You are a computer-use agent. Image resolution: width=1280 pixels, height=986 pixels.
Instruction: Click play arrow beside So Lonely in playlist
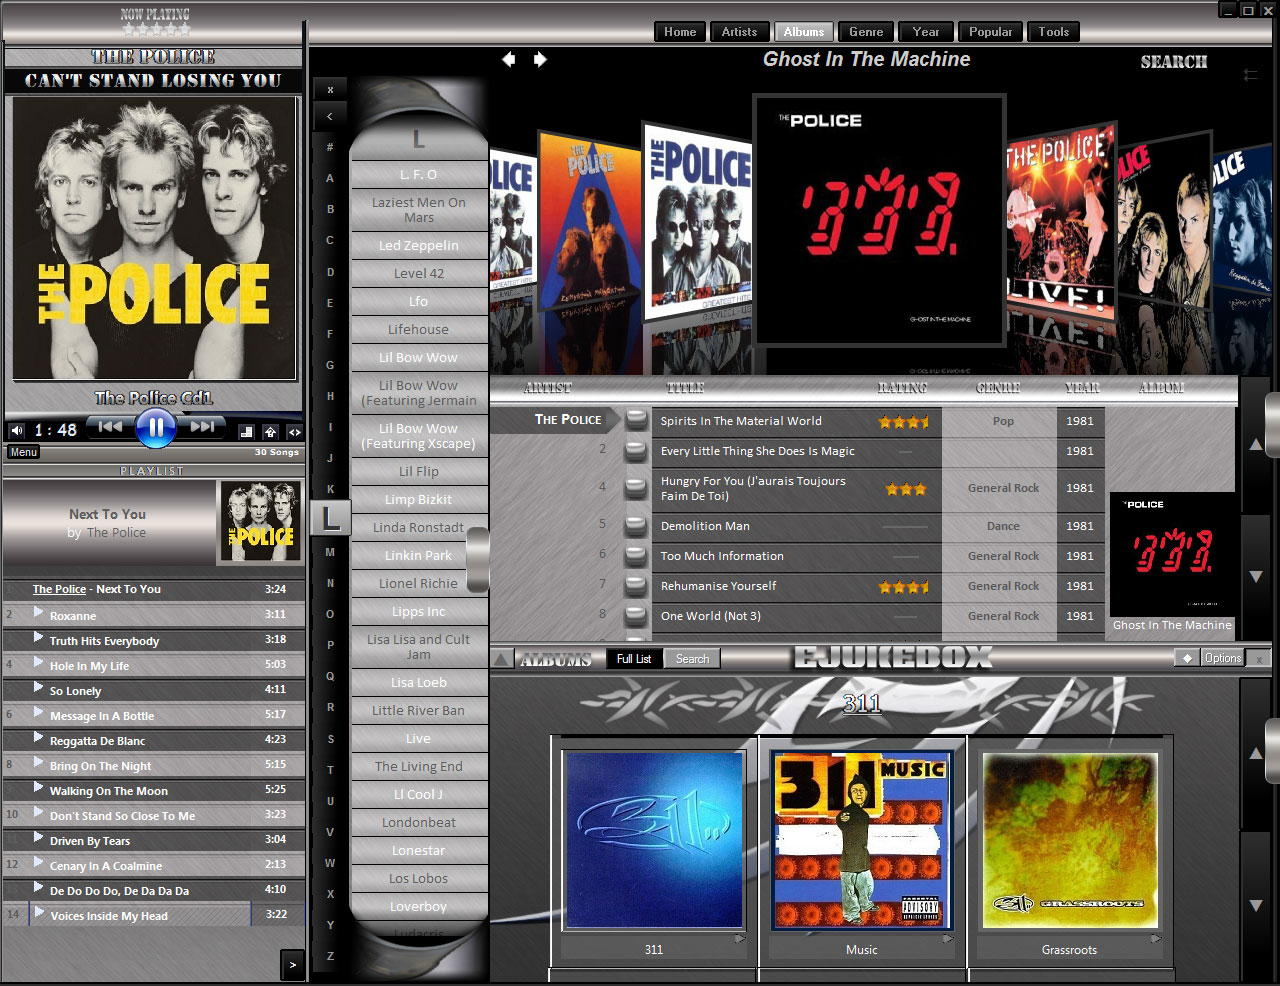click(38, 687)
